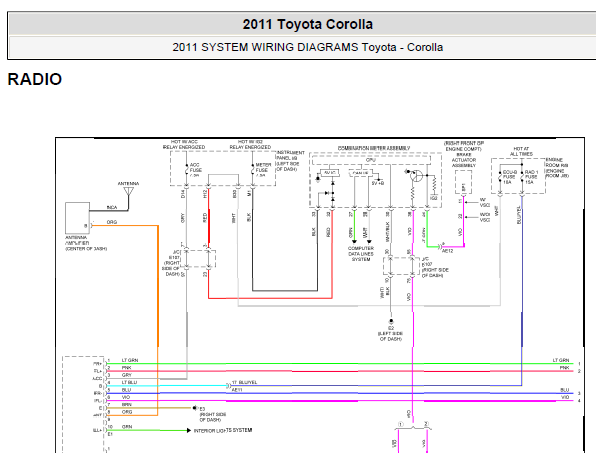Click the ACC FUSE label
The image size is (596, 453).
(195, 170)
